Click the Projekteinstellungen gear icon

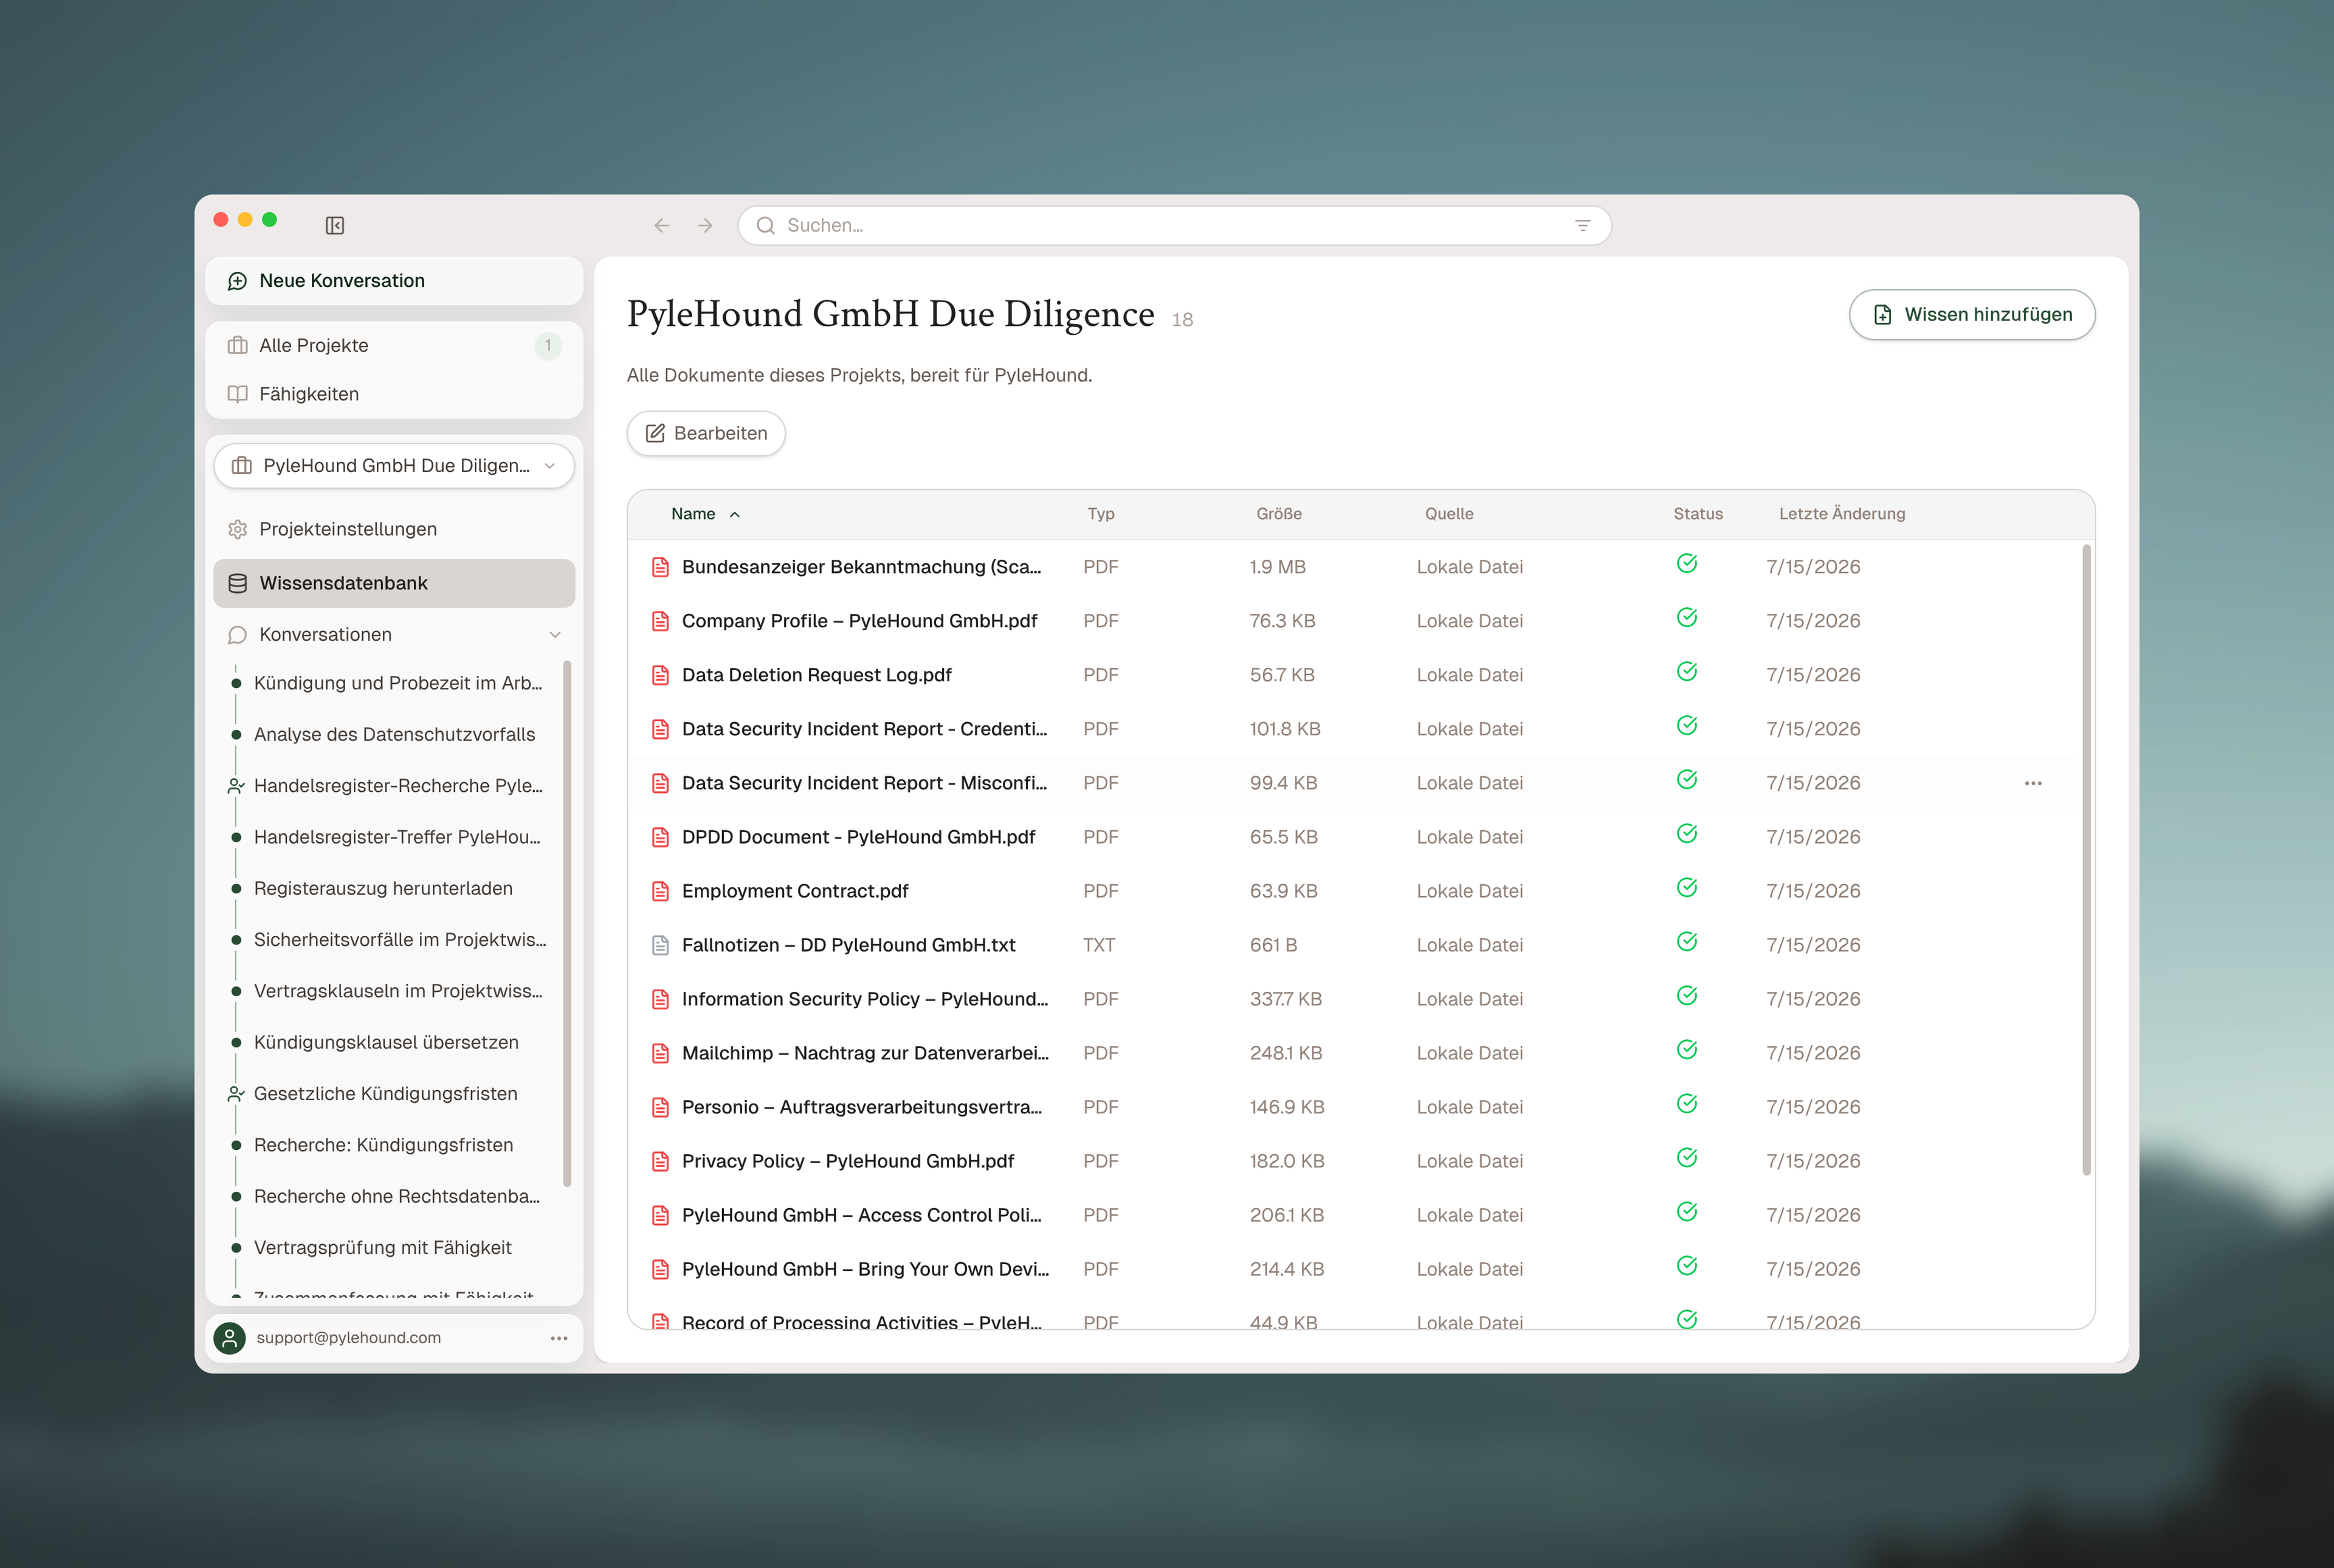tap(237, 529)
